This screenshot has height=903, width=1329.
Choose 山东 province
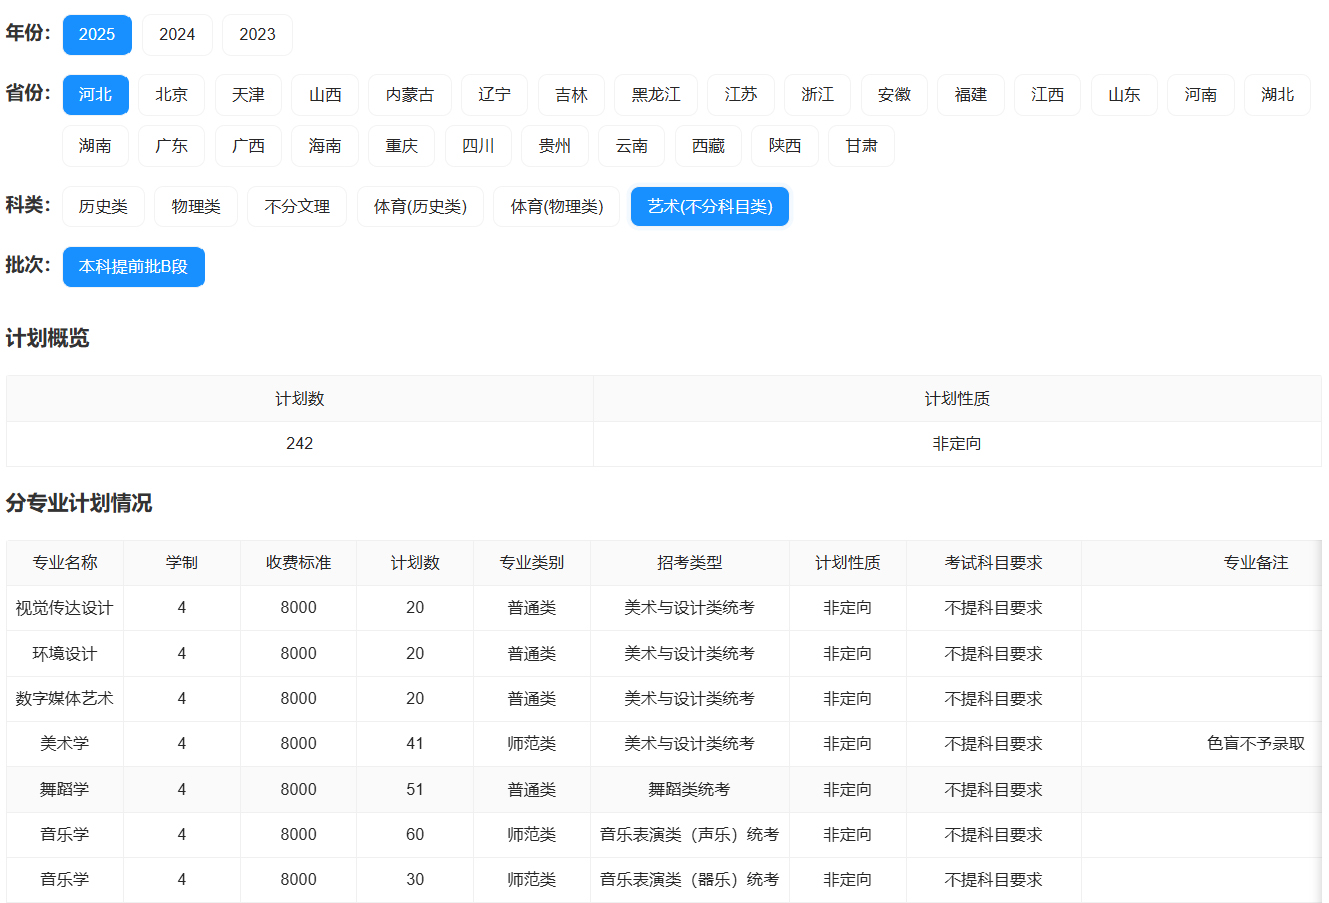[x=1124, y=95]
